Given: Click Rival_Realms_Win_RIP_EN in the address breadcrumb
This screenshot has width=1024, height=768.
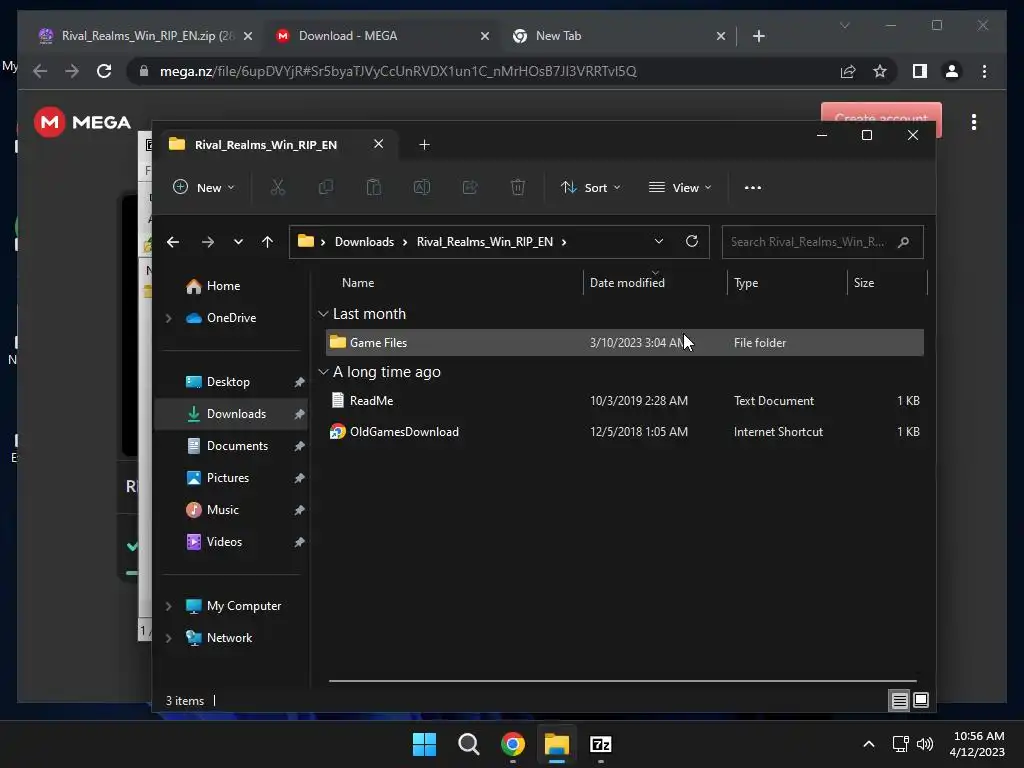Looking at the screenshot, I should pos(485,242).
